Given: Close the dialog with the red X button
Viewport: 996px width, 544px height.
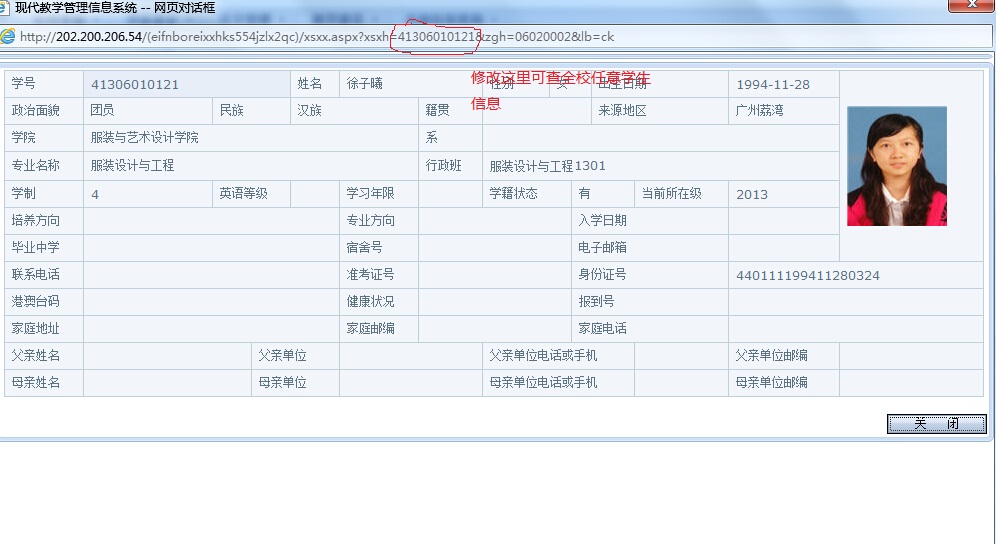Looking at the screenshot, I should (x=971, y=4).
